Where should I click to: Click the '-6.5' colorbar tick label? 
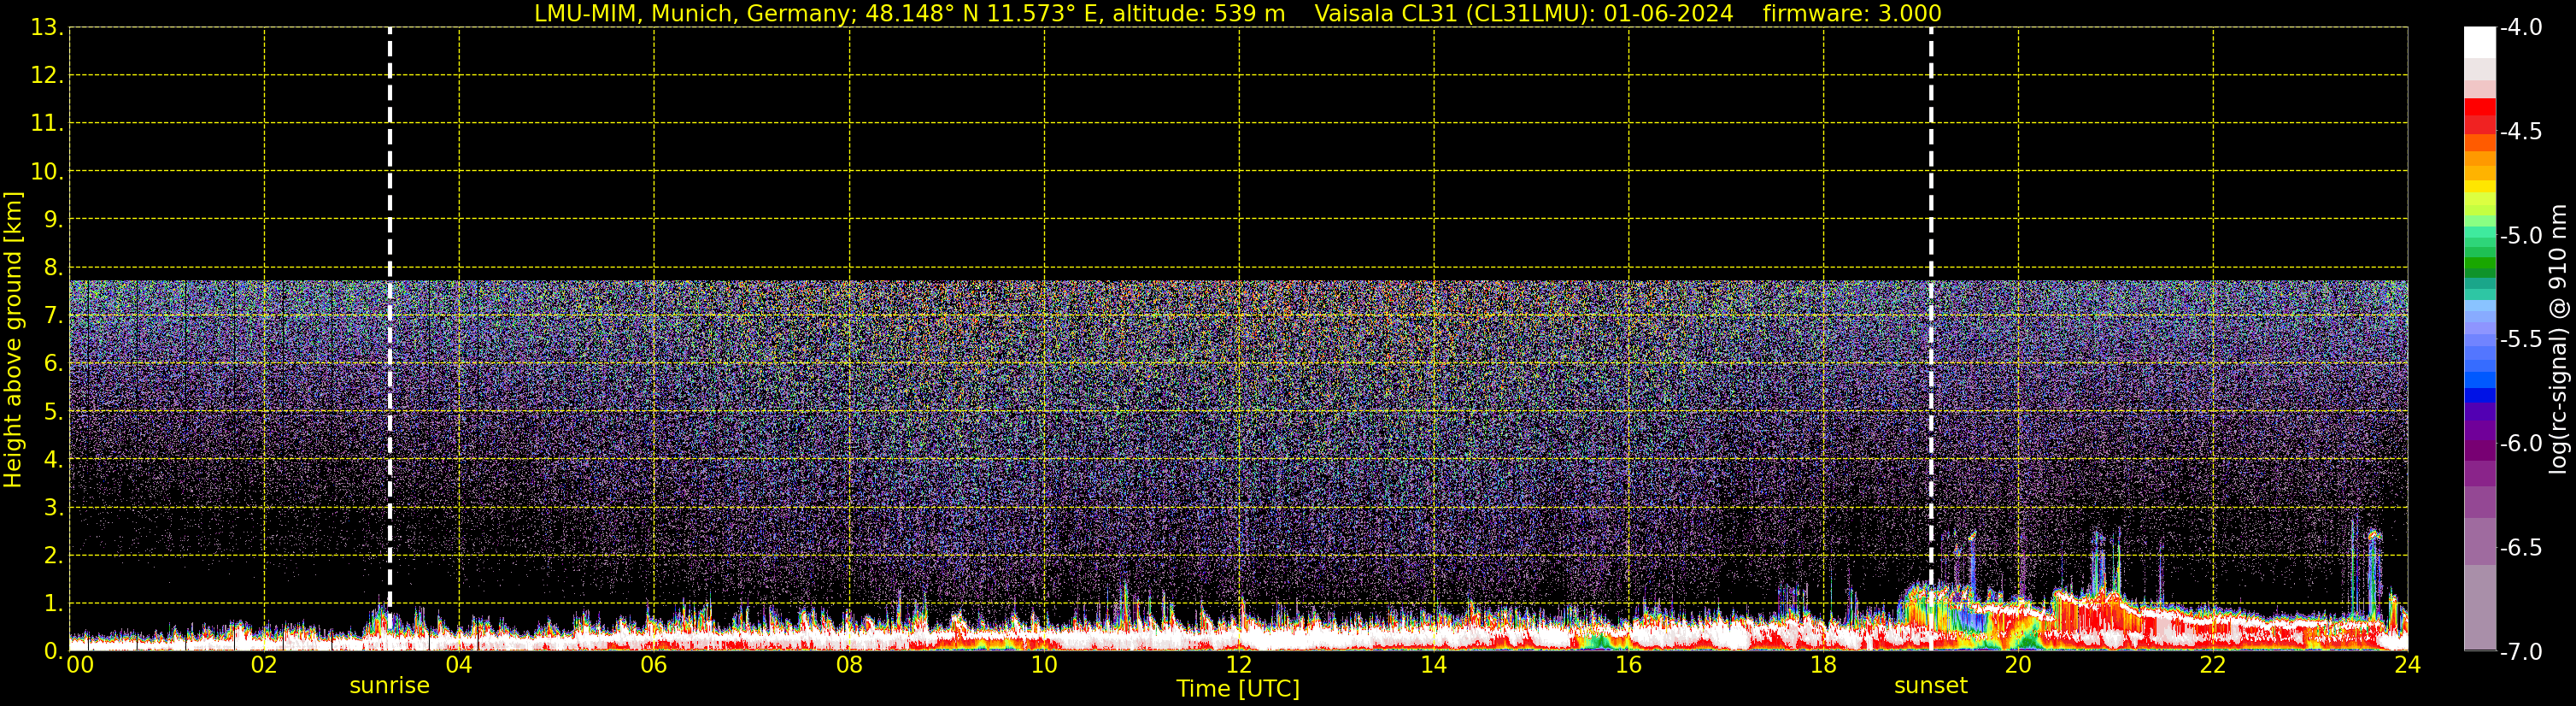point(2521,548)
